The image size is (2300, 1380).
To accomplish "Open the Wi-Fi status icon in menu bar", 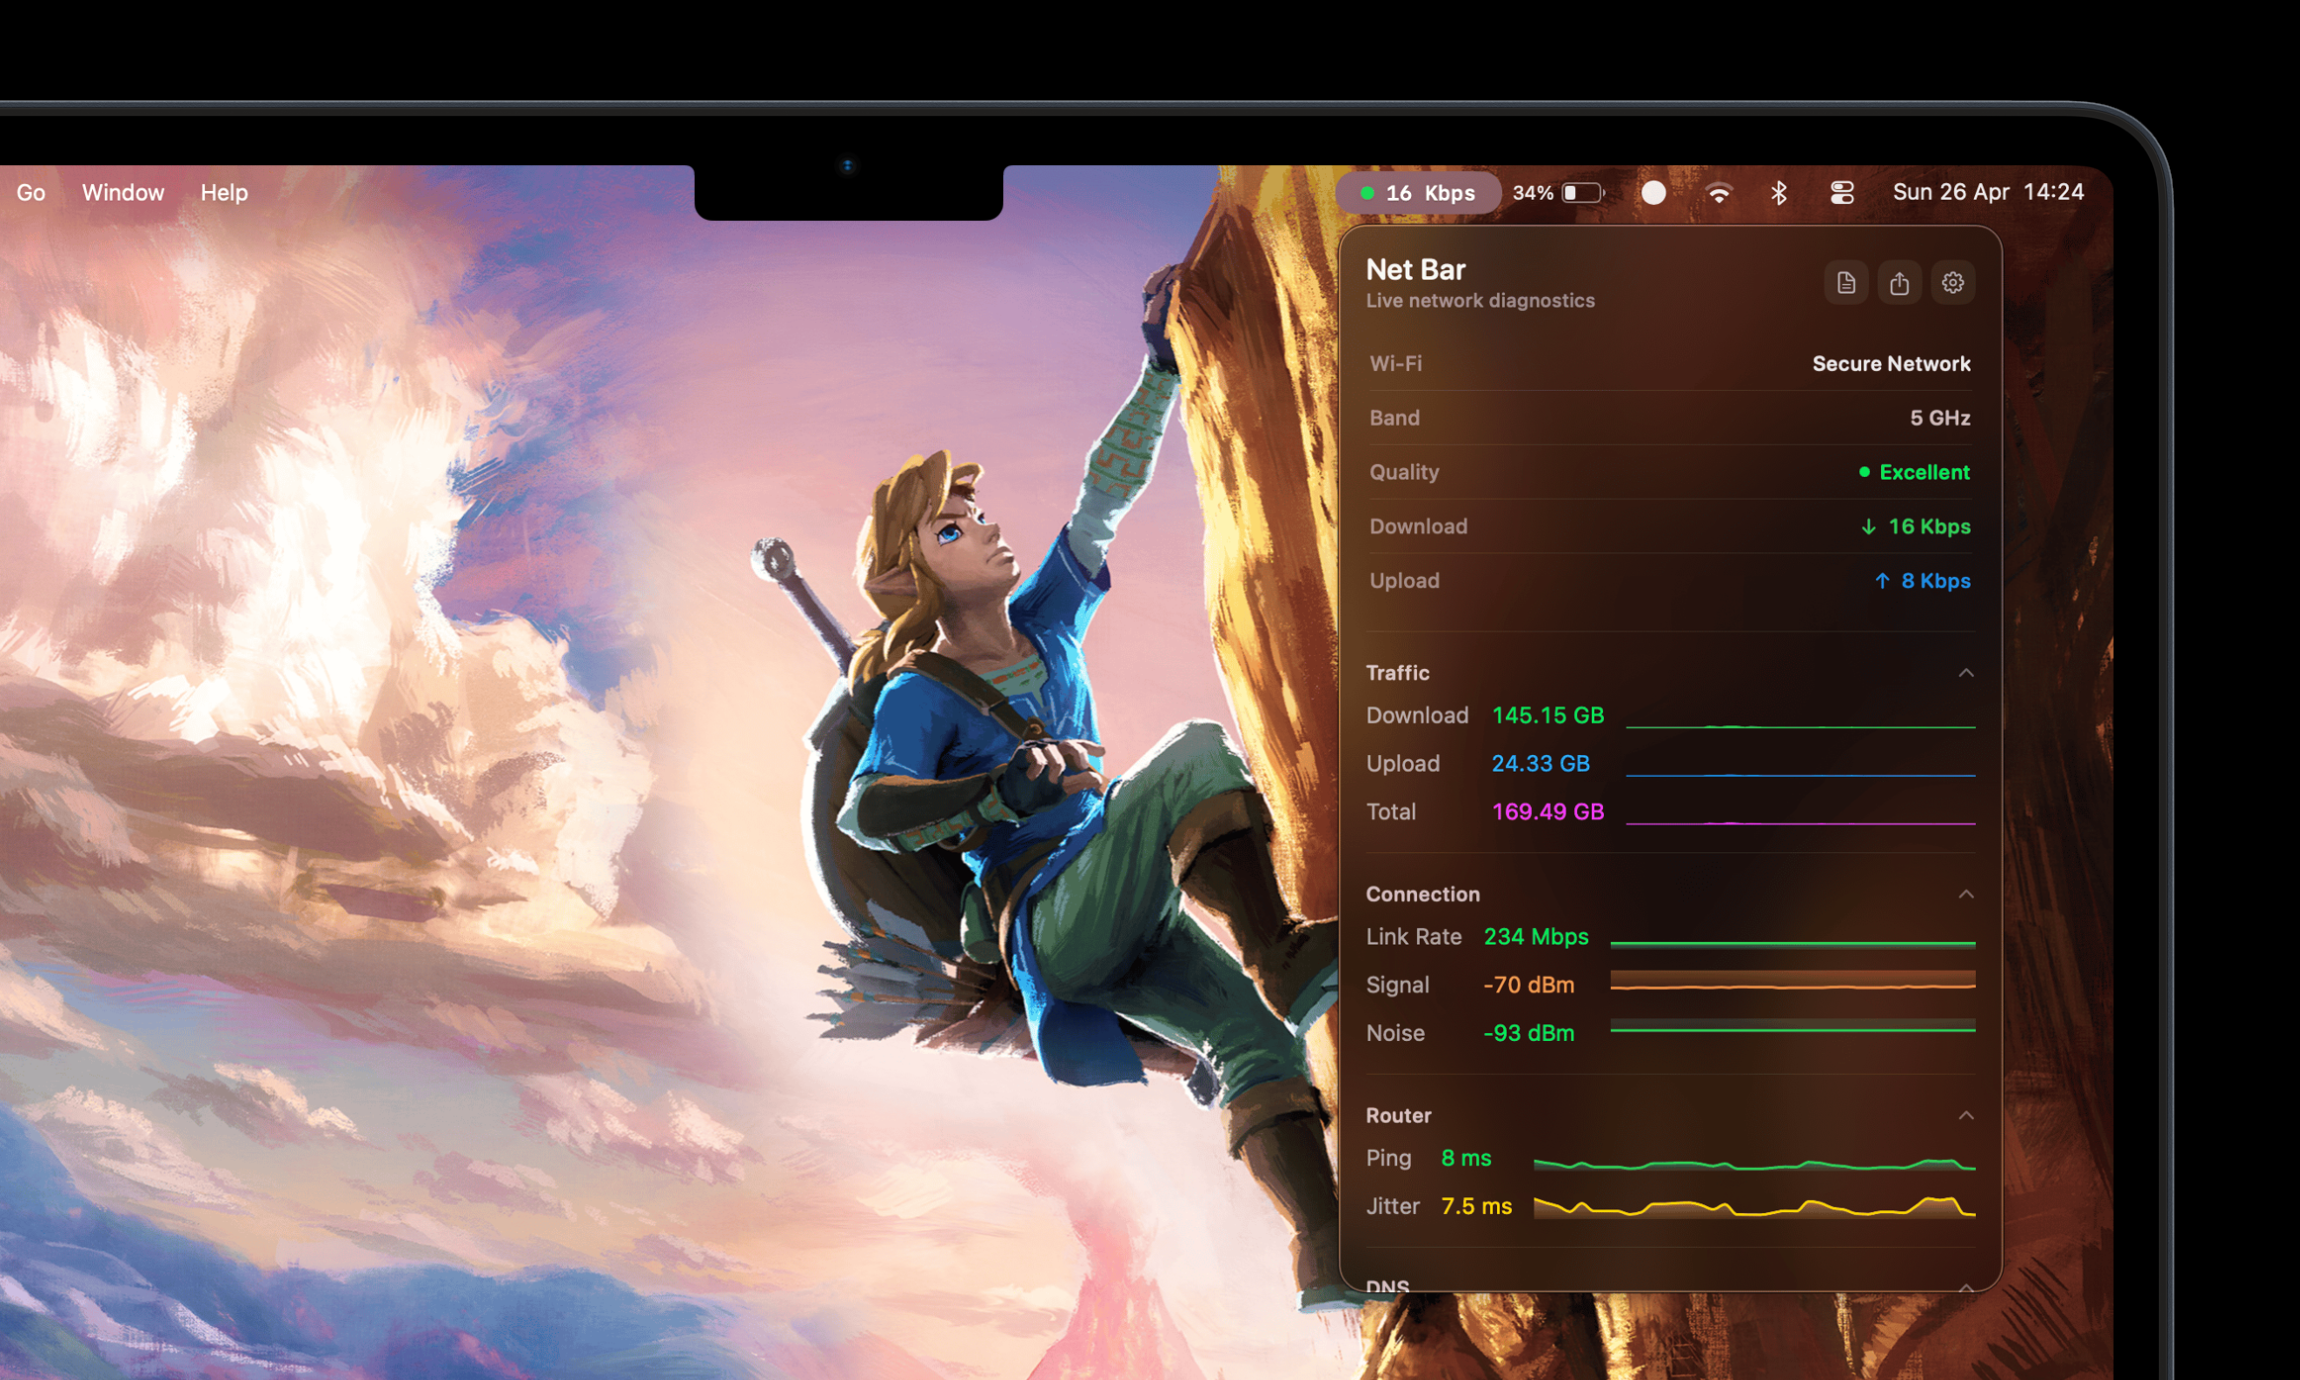I will click(x=1719, y=192).
